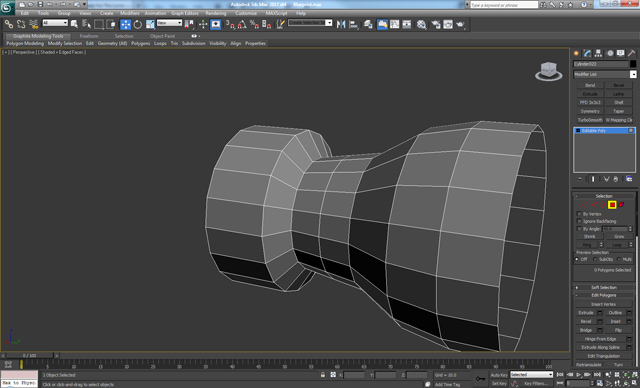640x388 pixels.
Task: Open the Modifiers menu
Action: click(129, 13)
